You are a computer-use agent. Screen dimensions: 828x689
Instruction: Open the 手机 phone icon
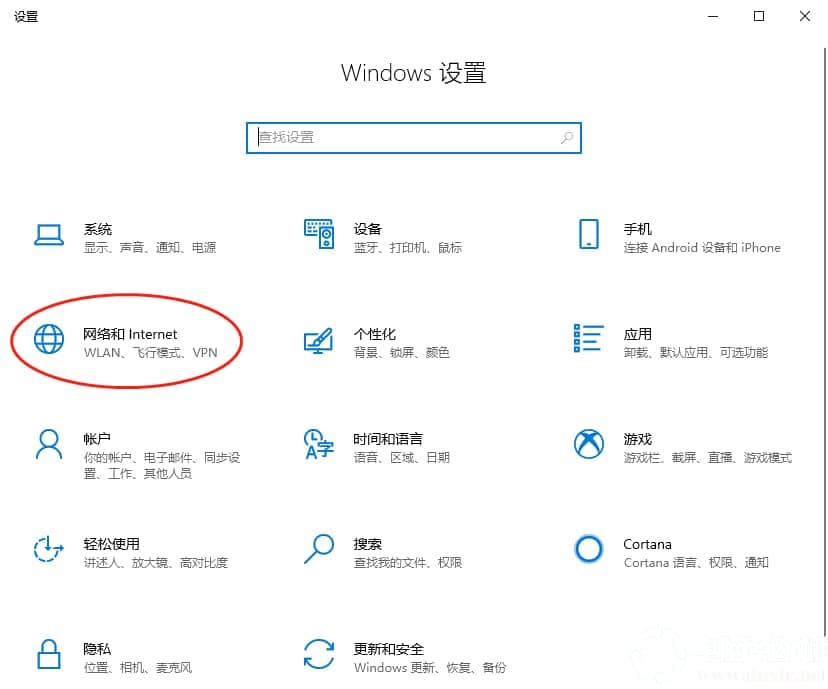point(589,234)
